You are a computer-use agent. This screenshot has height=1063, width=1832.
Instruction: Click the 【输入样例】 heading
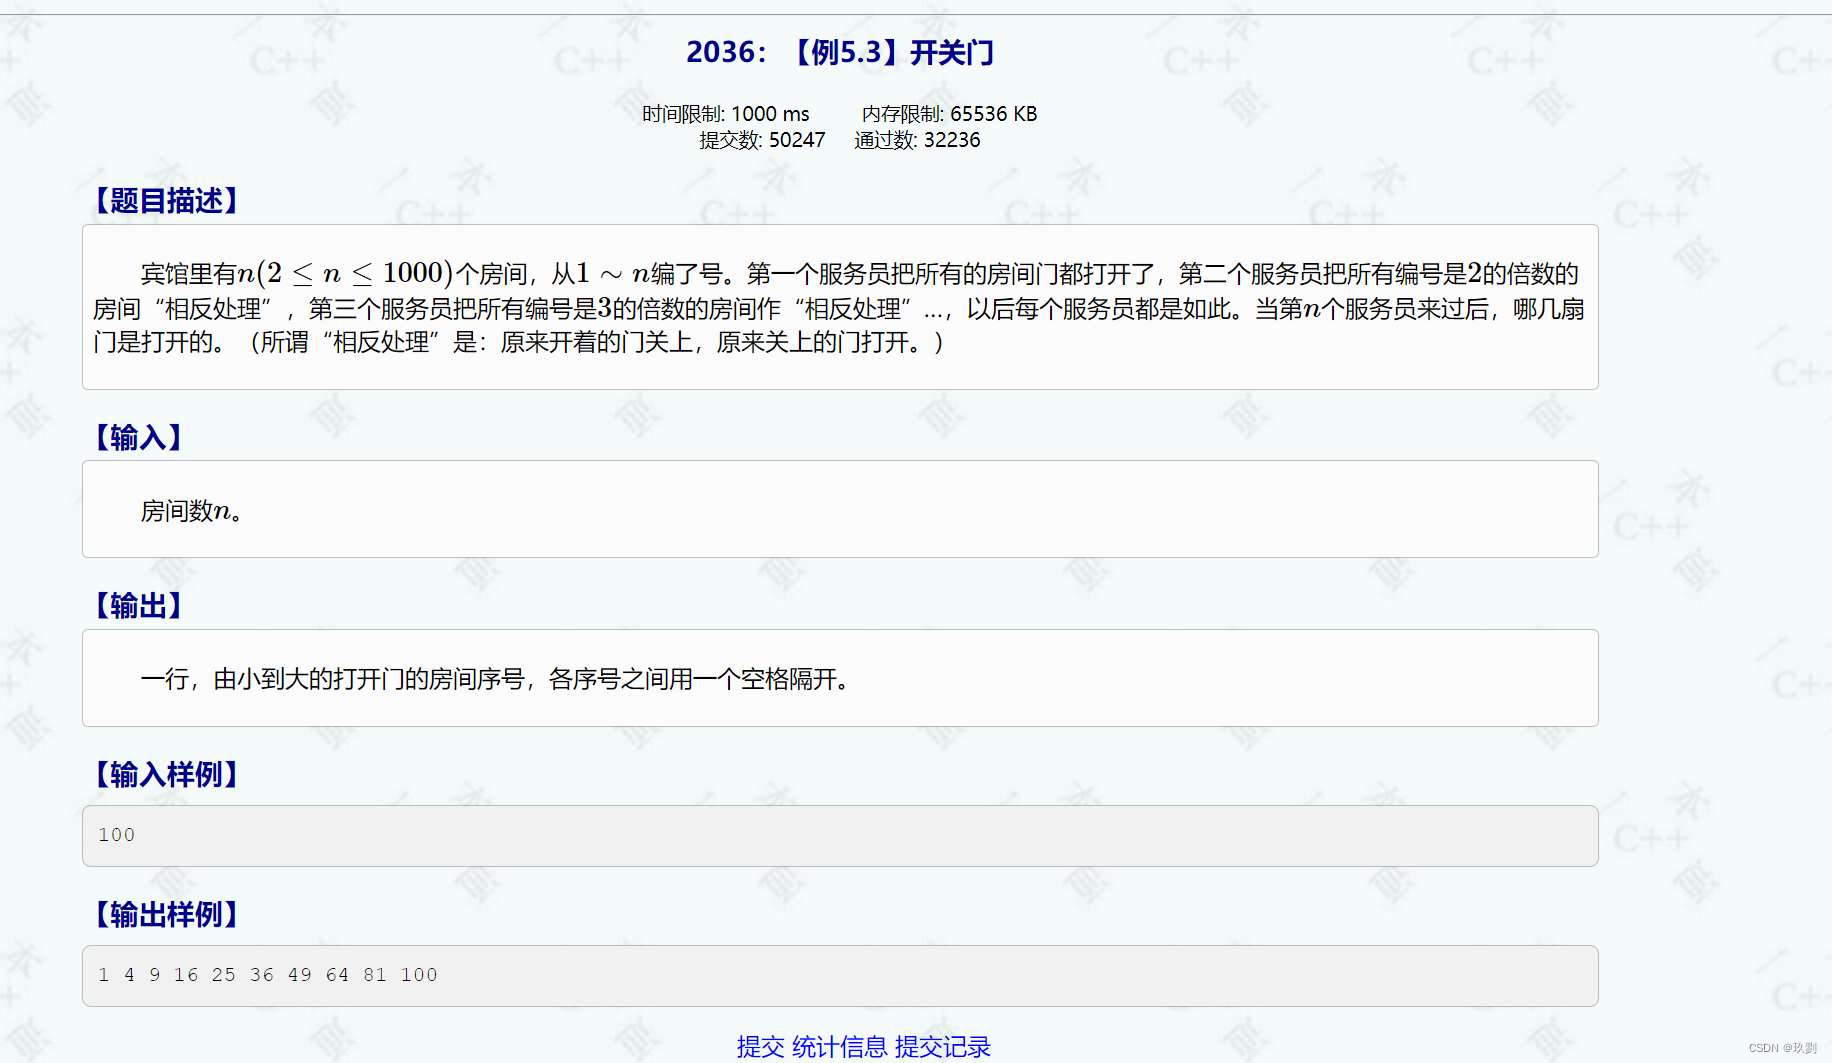point(166,774)
